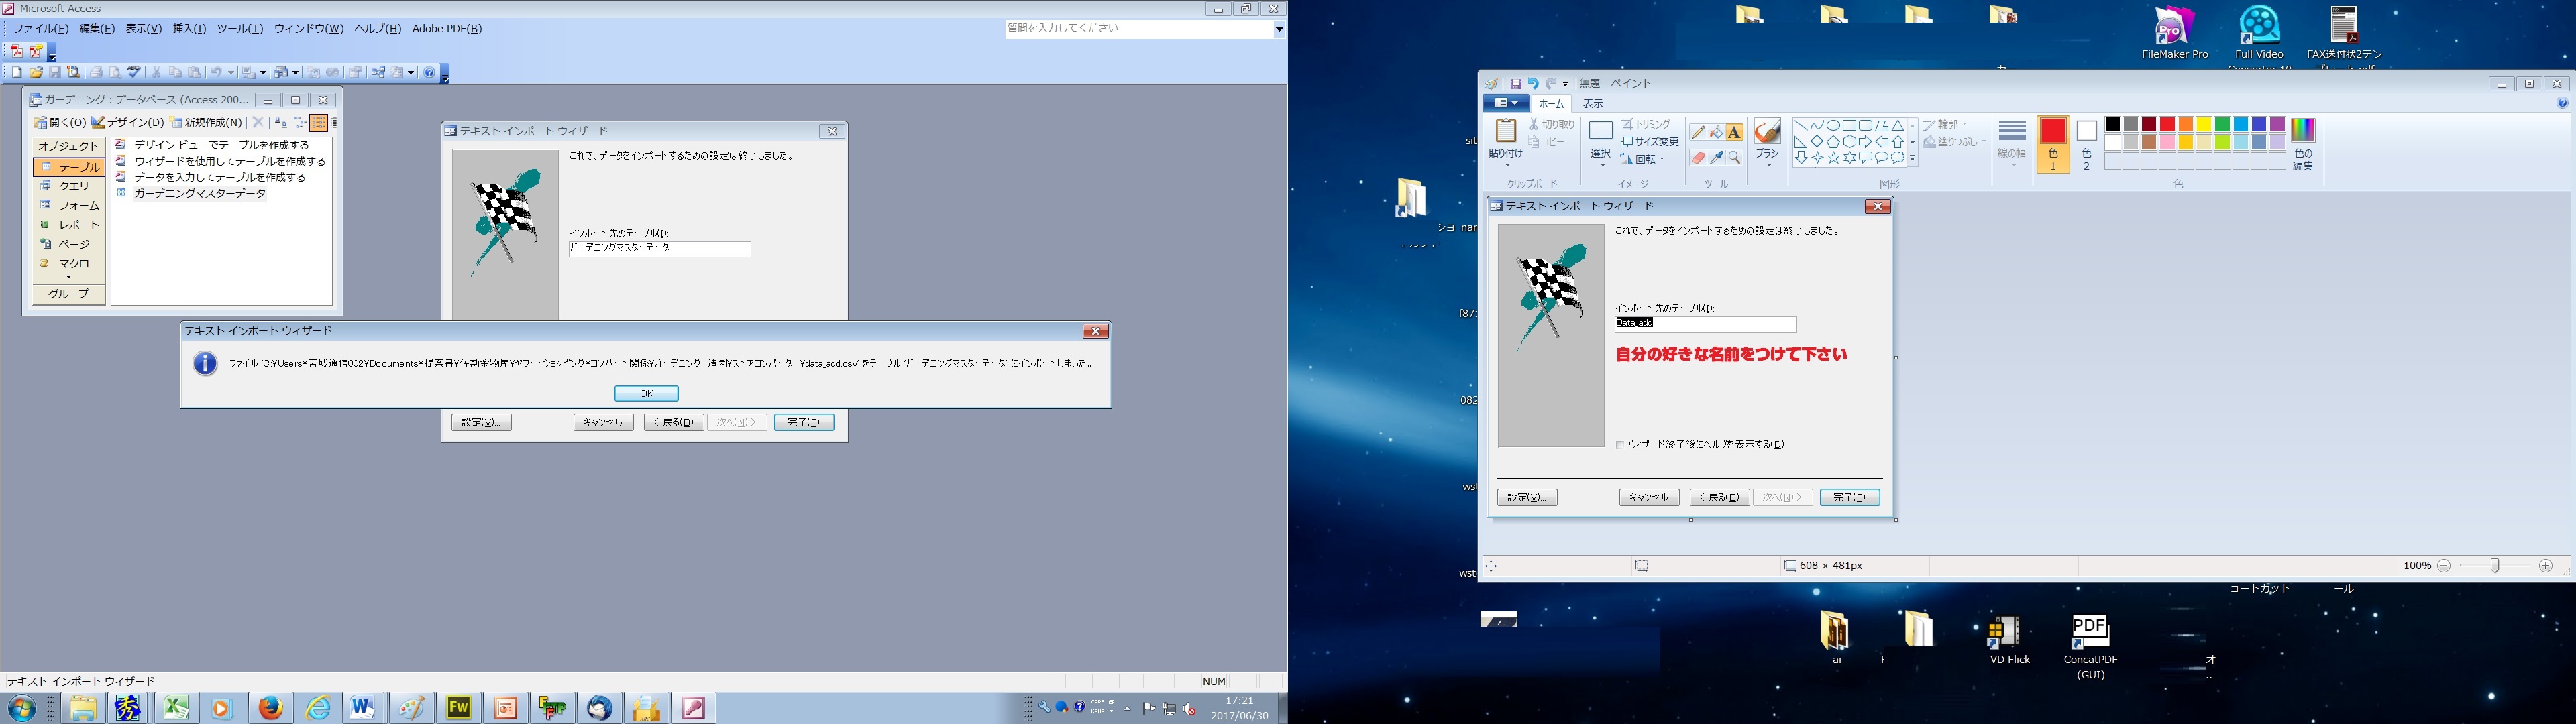Screen dimensions: 2576x724
Task: Select the Pencil tool in Paint
Action: pyautogui.click(x=1697, y=132)
